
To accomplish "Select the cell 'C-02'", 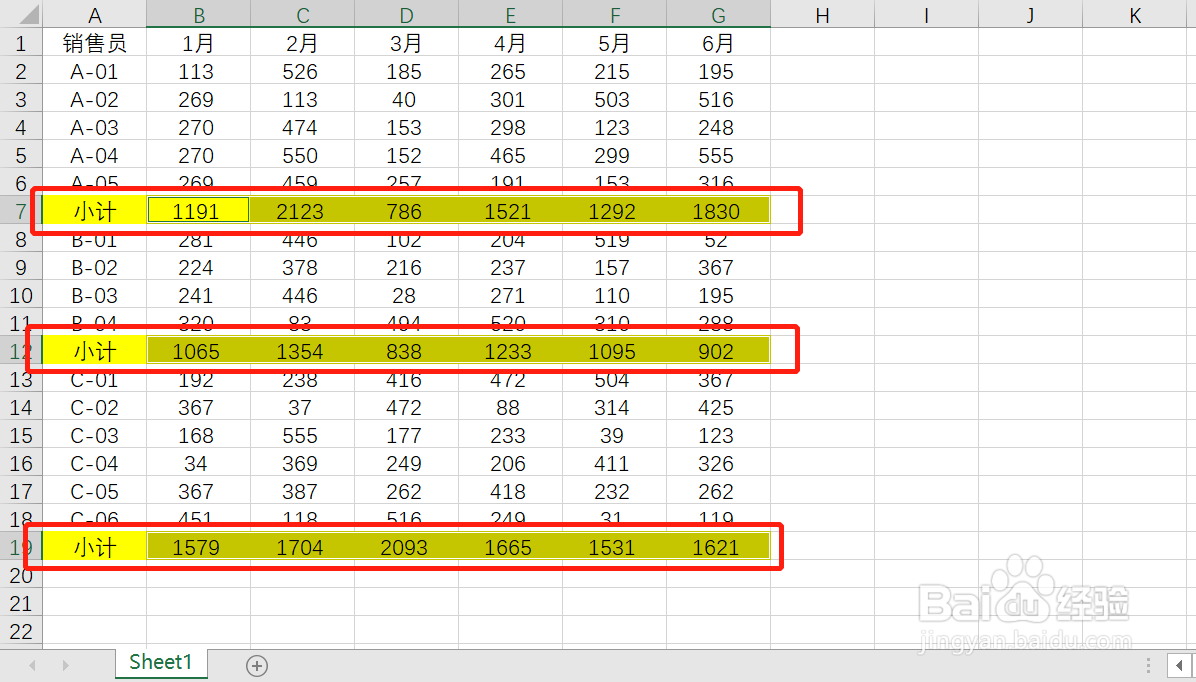I will (95, 407).
